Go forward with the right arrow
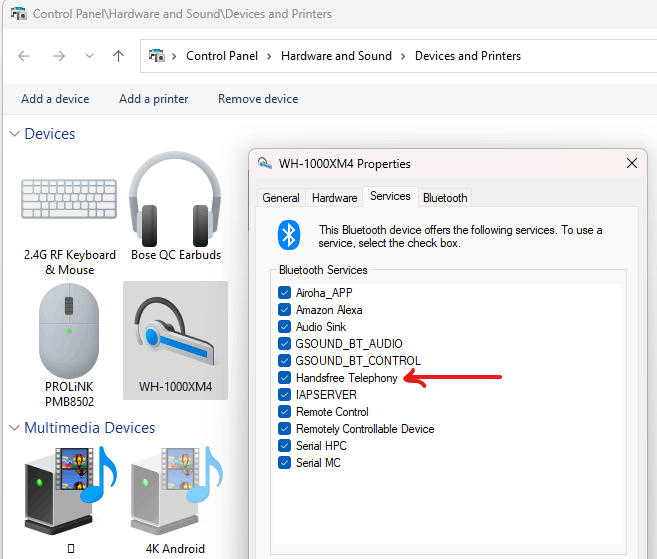Screen dimensions: 657x559 (59, 56)
